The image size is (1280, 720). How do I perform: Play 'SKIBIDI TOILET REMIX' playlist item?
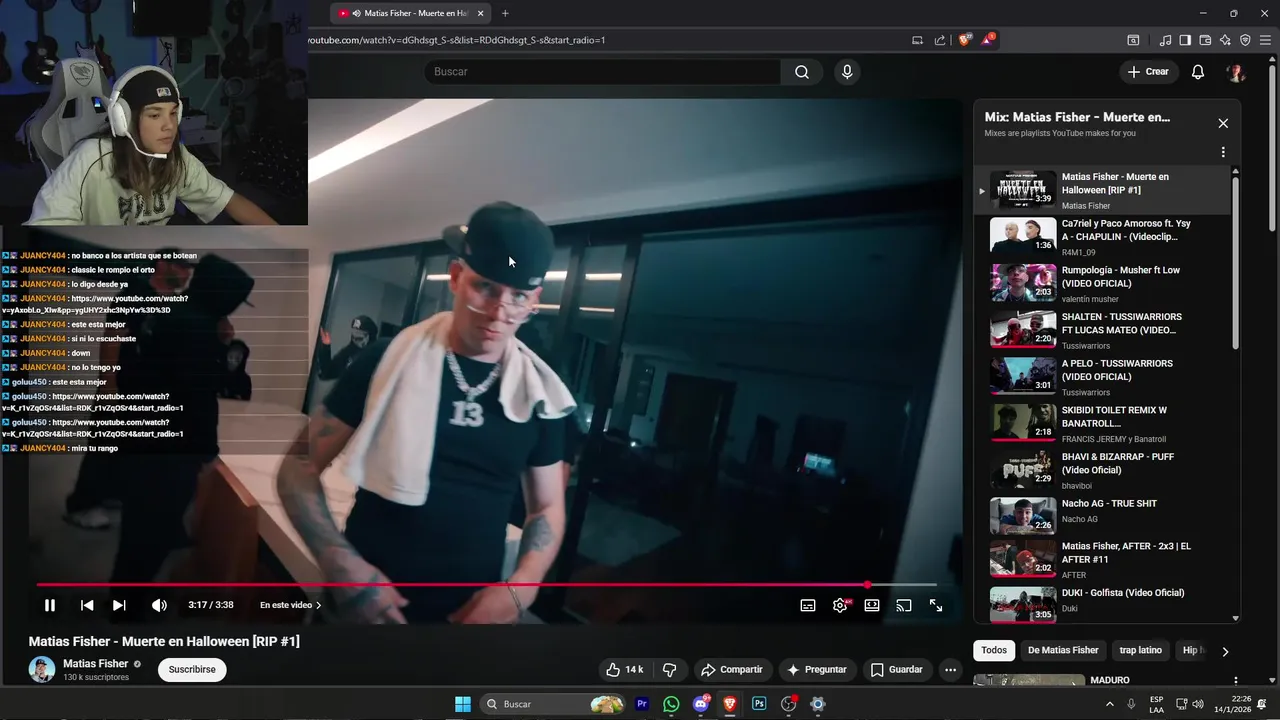[1102, 423]
